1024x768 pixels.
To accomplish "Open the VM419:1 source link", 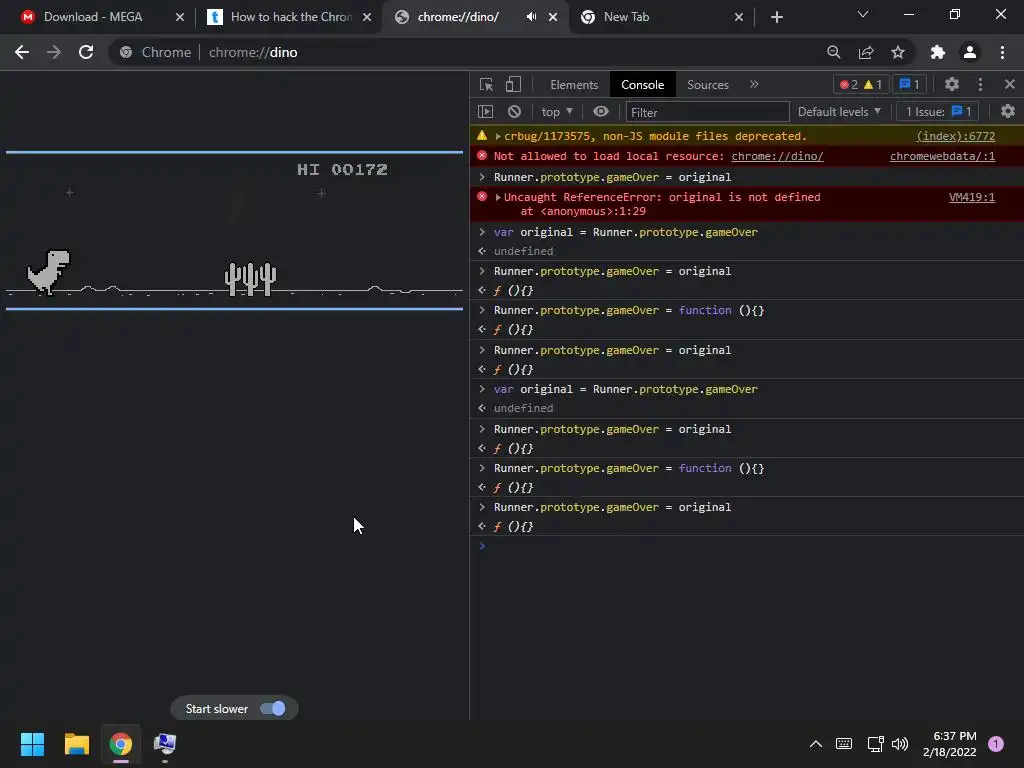I will [x=971, y=197].
